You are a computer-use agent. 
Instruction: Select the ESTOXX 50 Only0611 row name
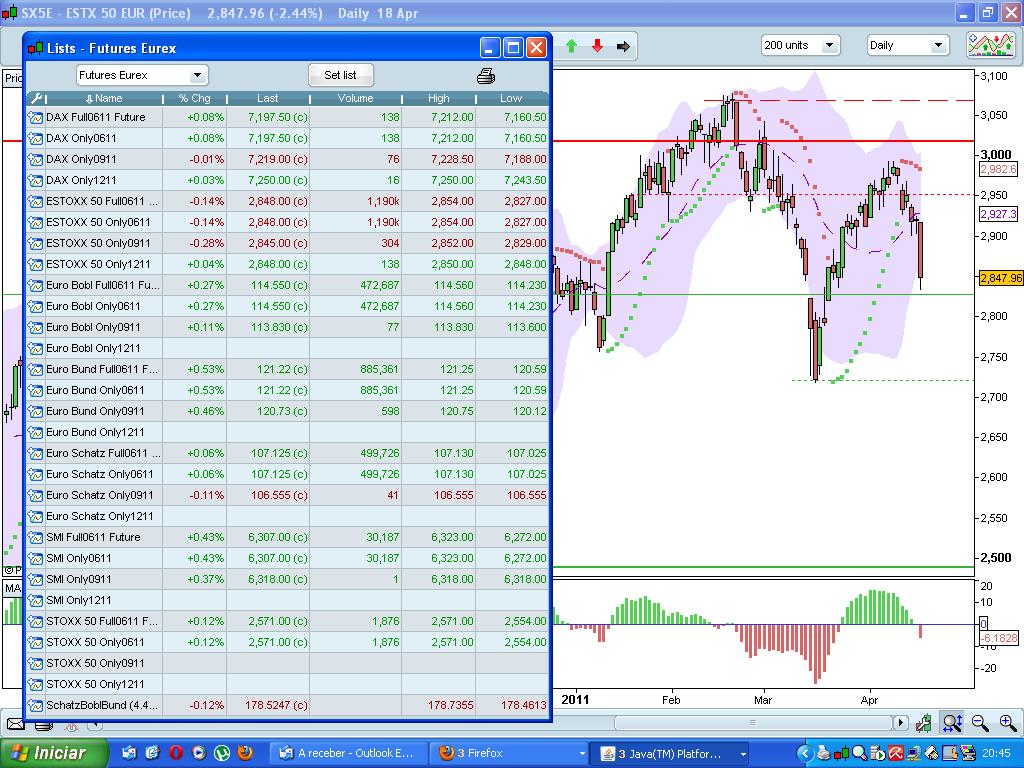click(x=98, y=222)
